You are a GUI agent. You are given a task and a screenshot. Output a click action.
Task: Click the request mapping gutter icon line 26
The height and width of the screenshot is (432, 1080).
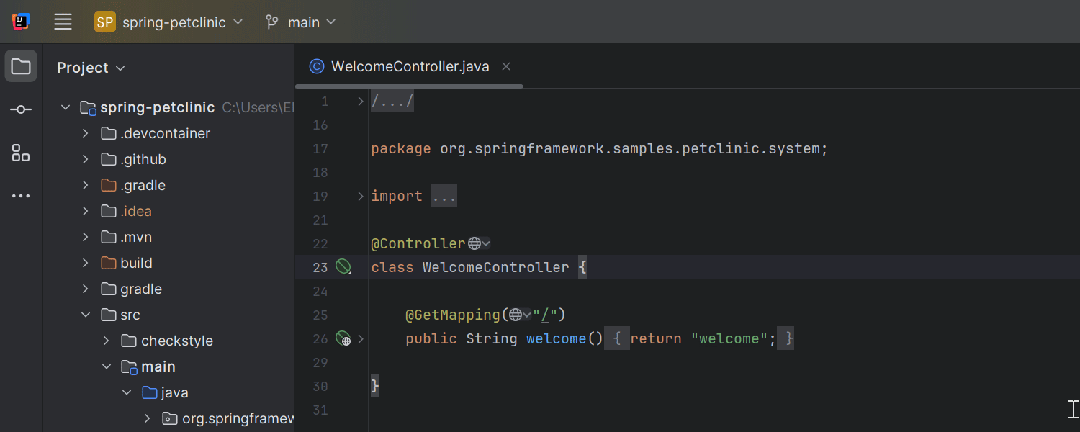(343, 338)
